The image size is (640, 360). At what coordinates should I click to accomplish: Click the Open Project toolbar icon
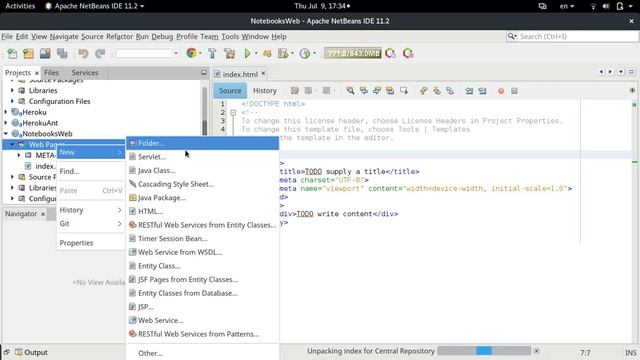pos(45,53)
